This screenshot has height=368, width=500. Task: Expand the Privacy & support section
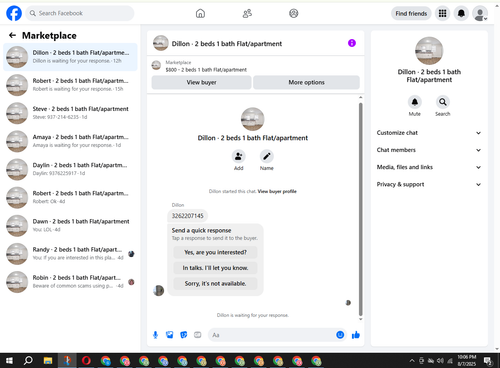(429, 184)
